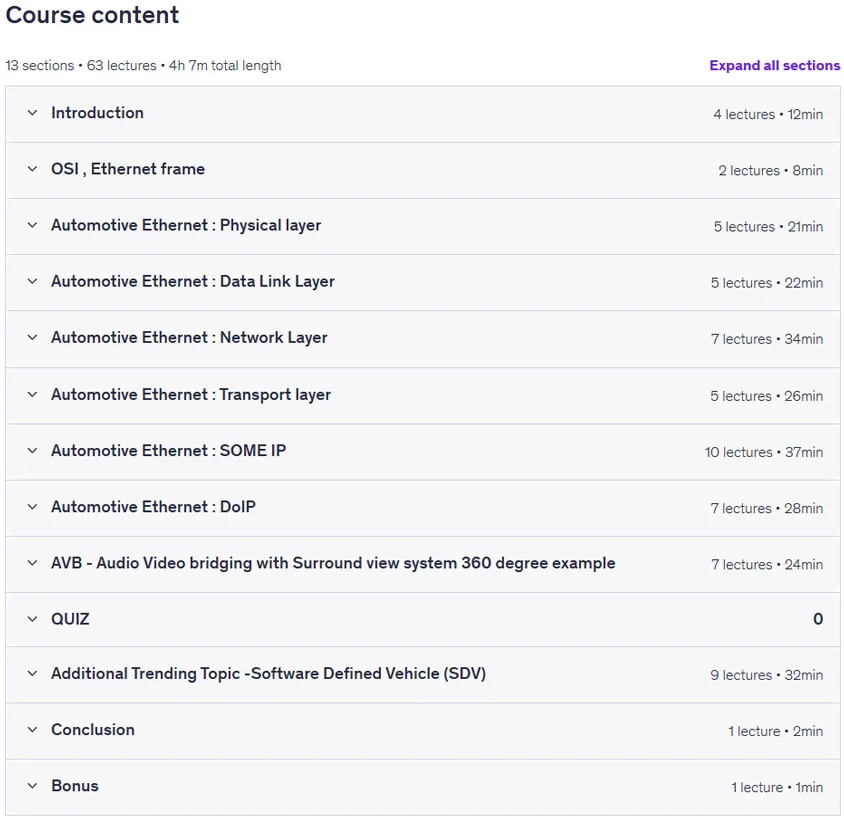
Task: Expand the OSI, Ethernet frame chevron
Action: [x=32, y=168]
